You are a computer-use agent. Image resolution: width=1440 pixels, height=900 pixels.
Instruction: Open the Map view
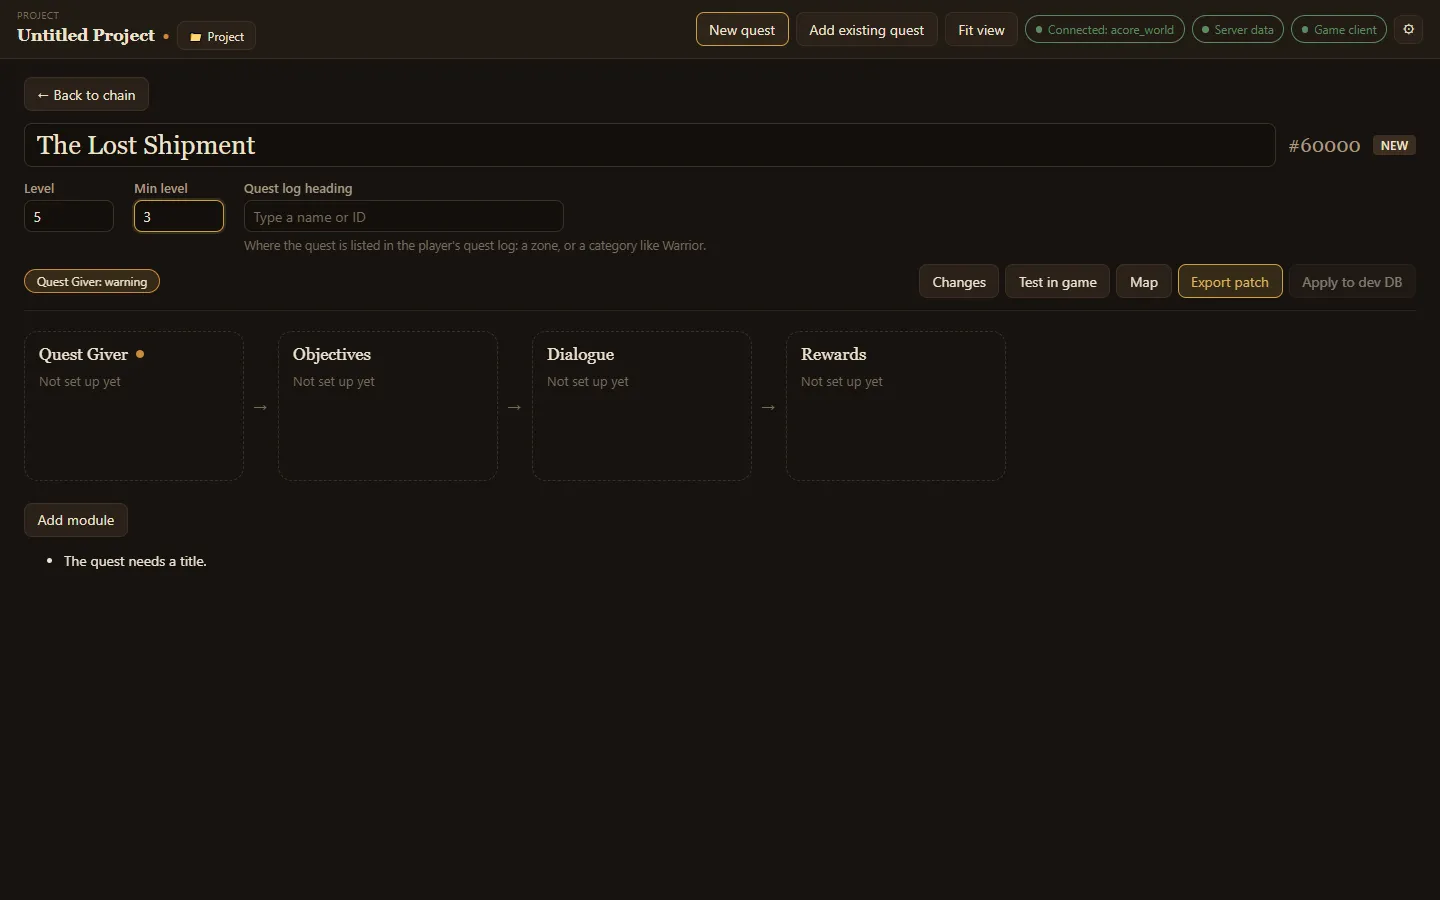pyautogui.click(x=1144, y=282)
